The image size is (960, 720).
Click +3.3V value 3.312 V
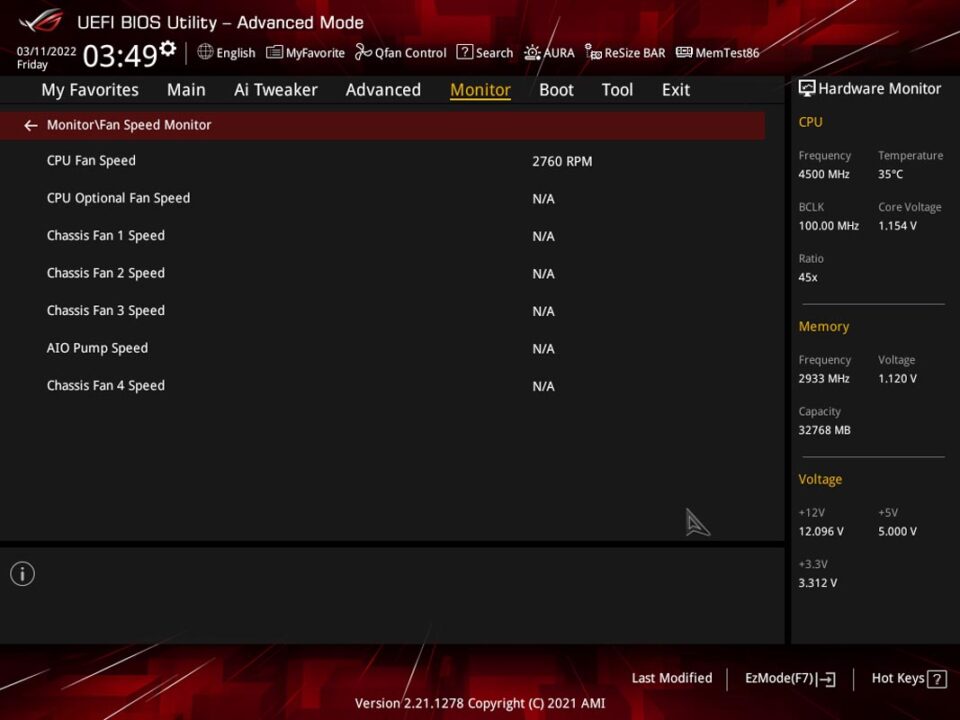[817, 583]
